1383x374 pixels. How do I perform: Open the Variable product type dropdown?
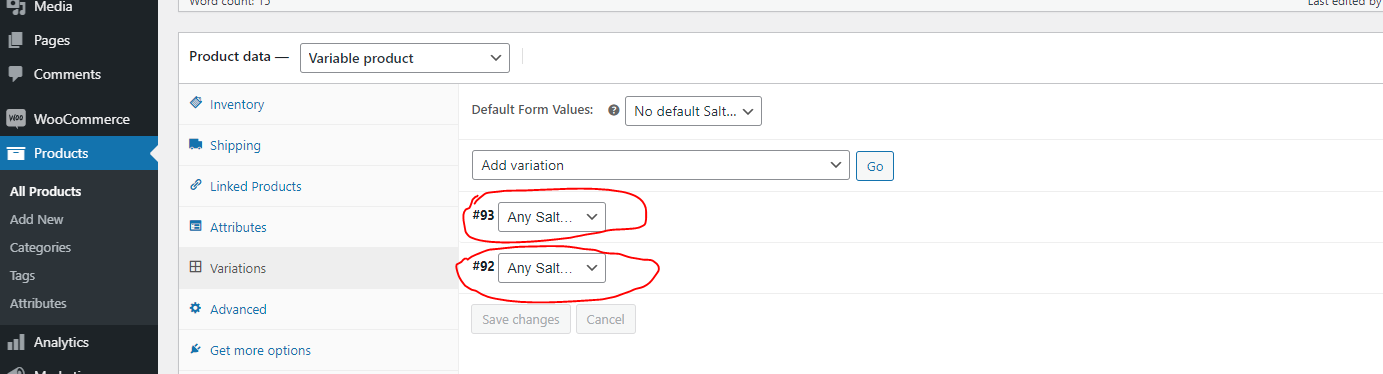[405, 58]
